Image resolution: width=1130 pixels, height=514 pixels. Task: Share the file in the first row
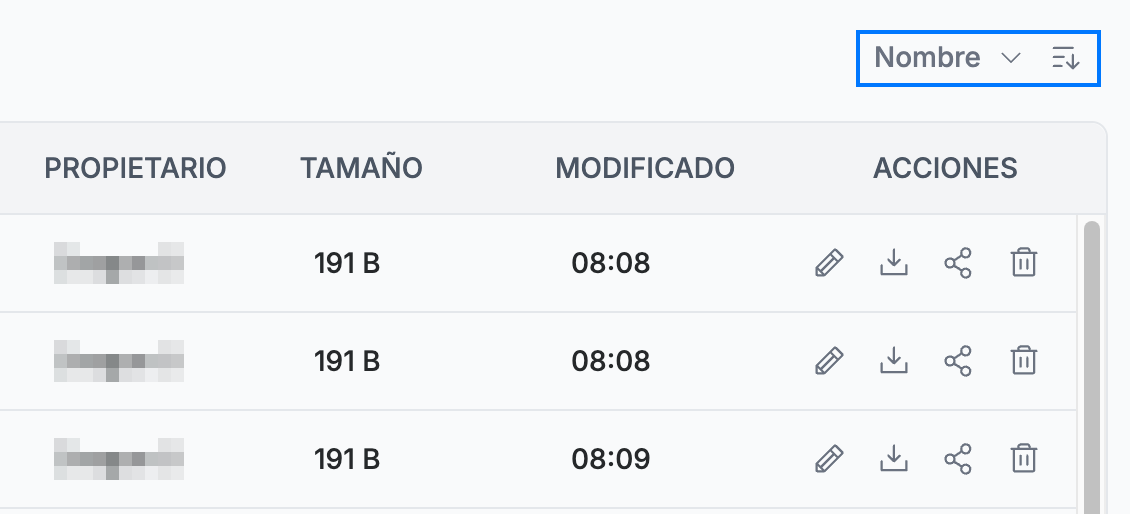click(x=958, y=263)
